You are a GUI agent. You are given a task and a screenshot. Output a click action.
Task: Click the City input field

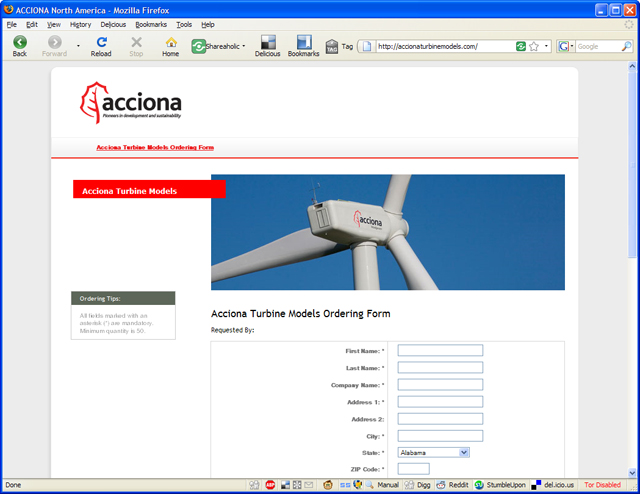click(x=440, y=436)
